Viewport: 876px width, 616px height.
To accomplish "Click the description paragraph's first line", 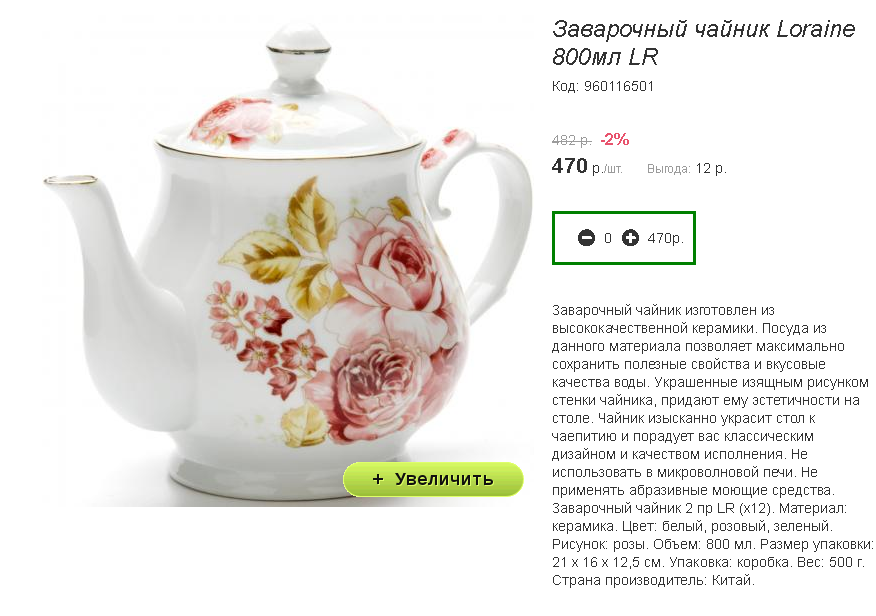I will pos(663,310).
